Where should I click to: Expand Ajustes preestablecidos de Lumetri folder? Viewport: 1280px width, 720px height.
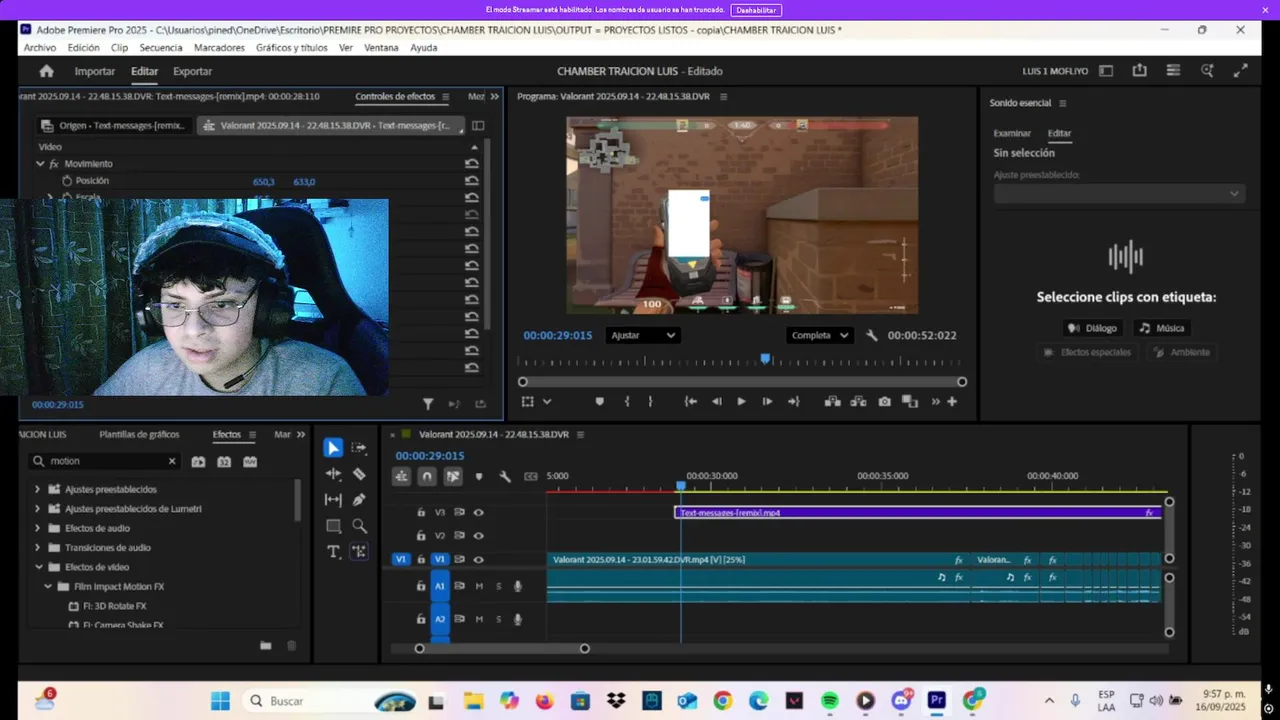click(38, 509)
